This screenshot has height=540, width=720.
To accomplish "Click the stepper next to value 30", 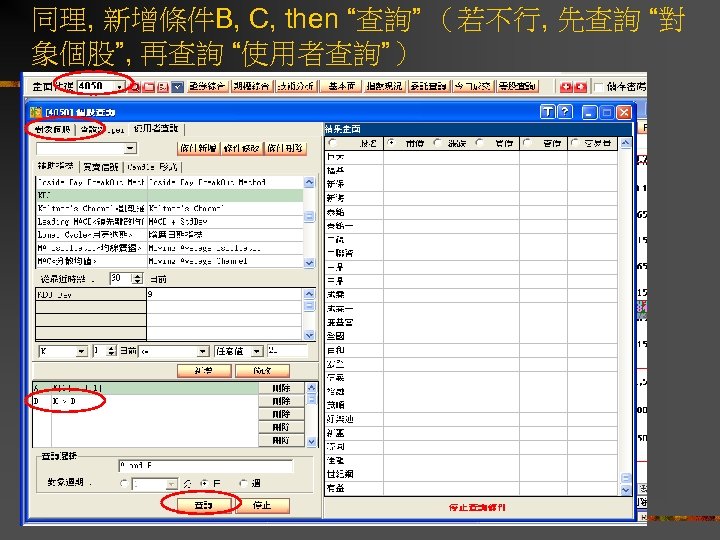I will [137, 278].
